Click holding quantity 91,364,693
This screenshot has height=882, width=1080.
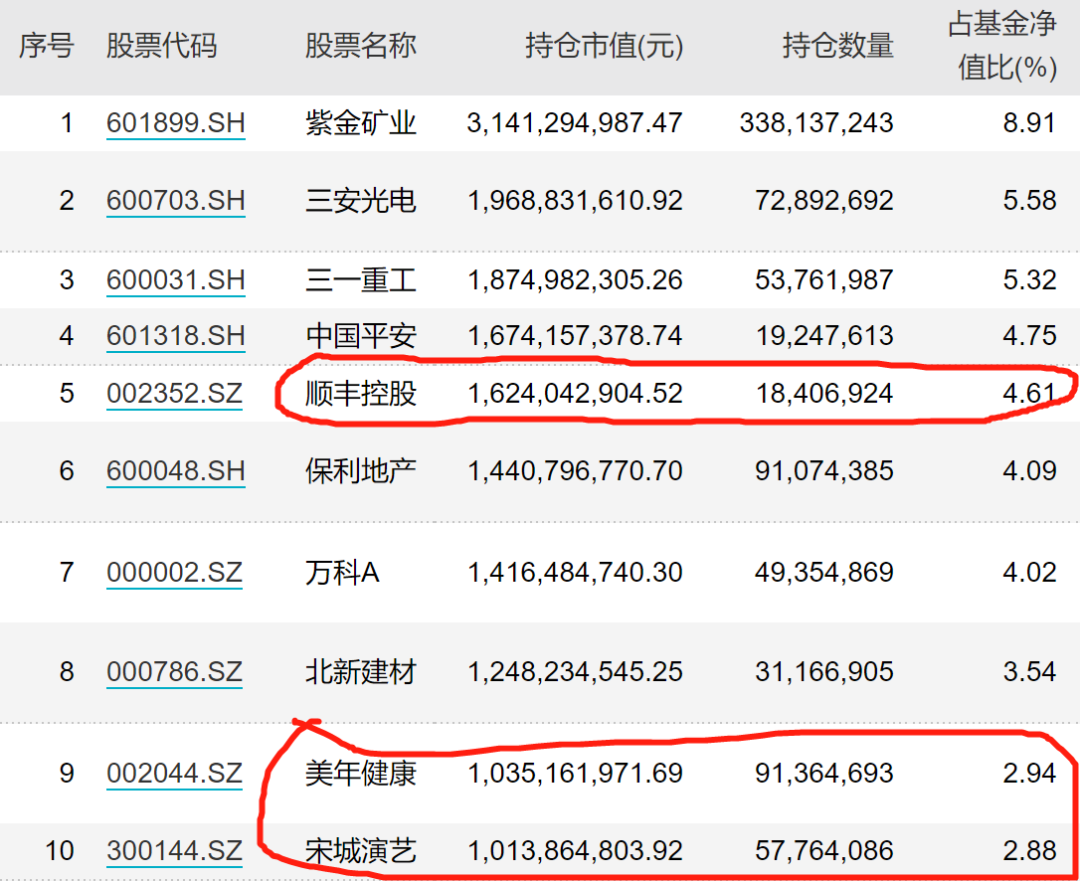click(824, 773)
